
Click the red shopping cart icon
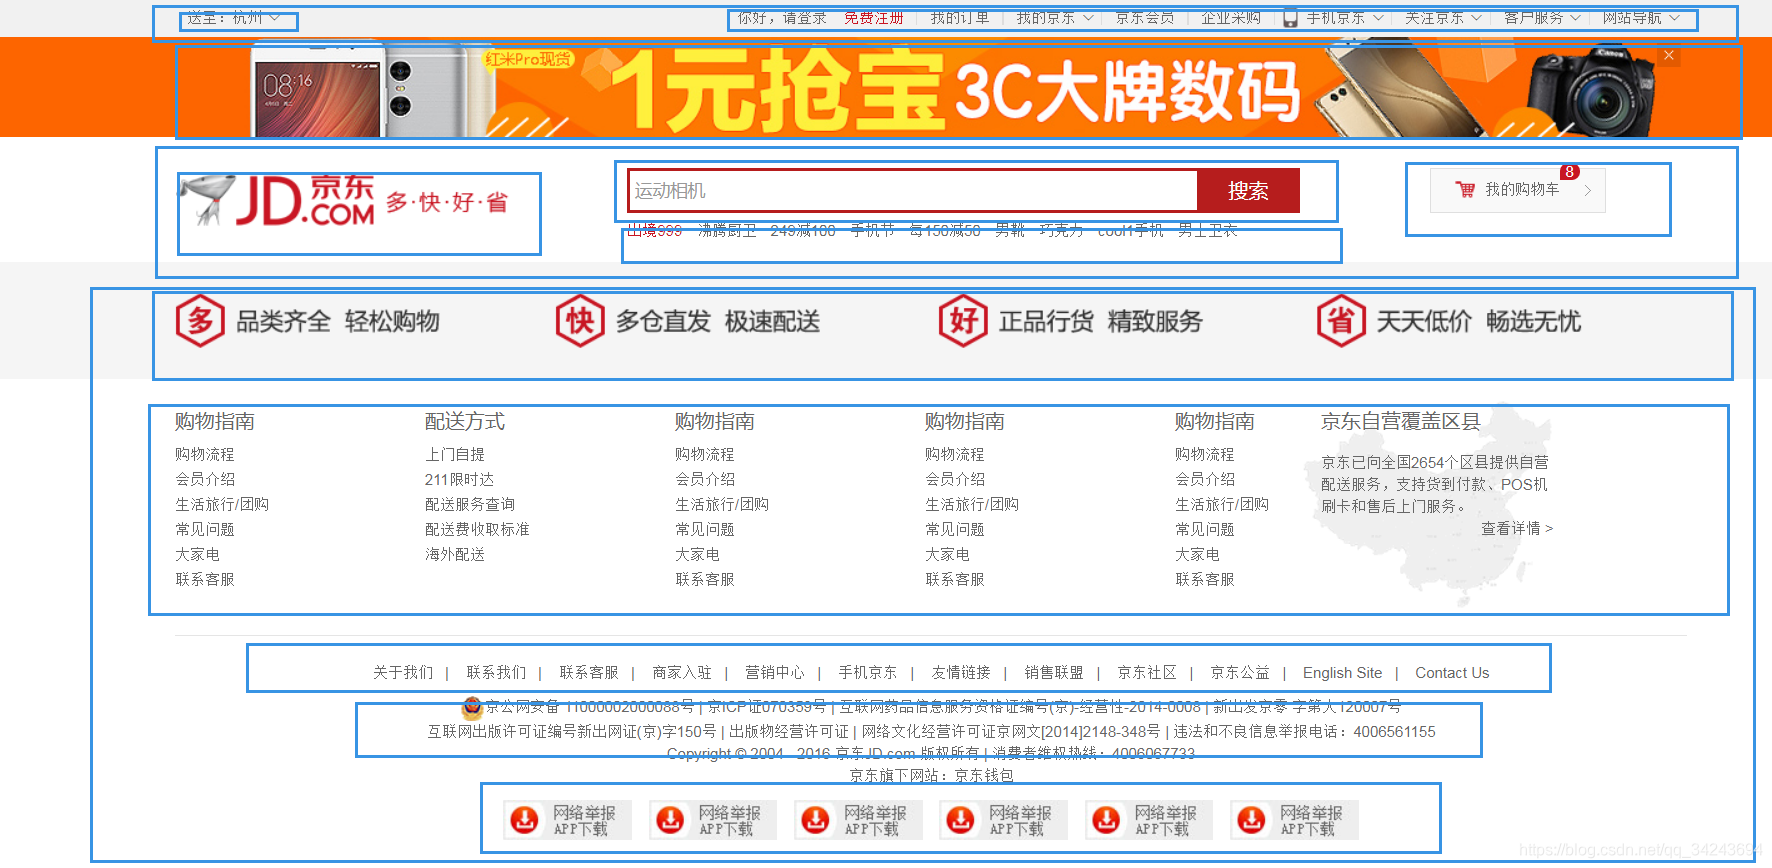pos(1465,189)
